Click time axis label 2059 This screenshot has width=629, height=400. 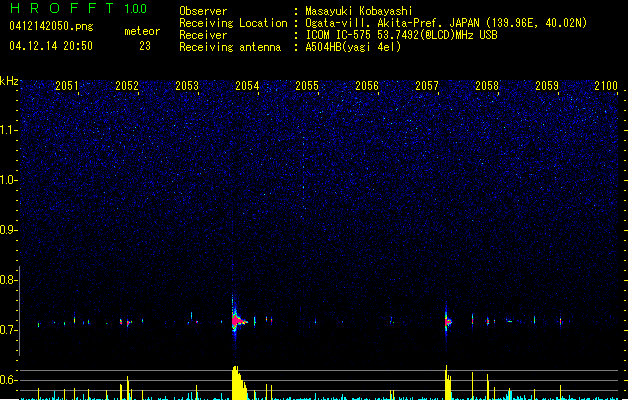click(x=547, y=86)
